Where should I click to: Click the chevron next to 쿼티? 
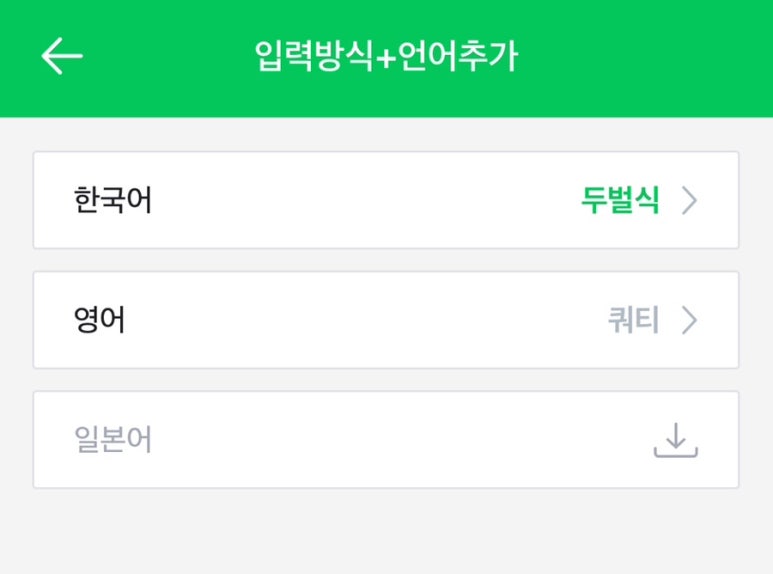pos(689,321)
